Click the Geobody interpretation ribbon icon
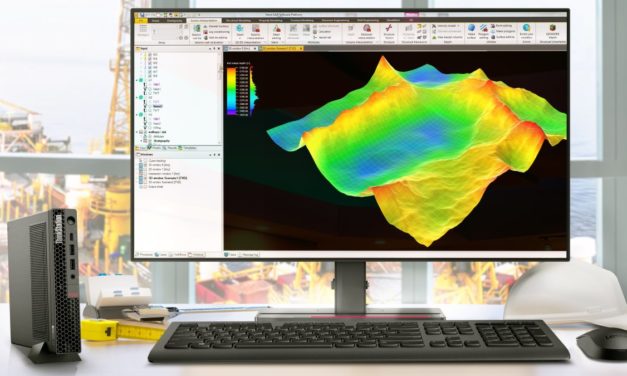The image size is (627, 376). point(367,32)
